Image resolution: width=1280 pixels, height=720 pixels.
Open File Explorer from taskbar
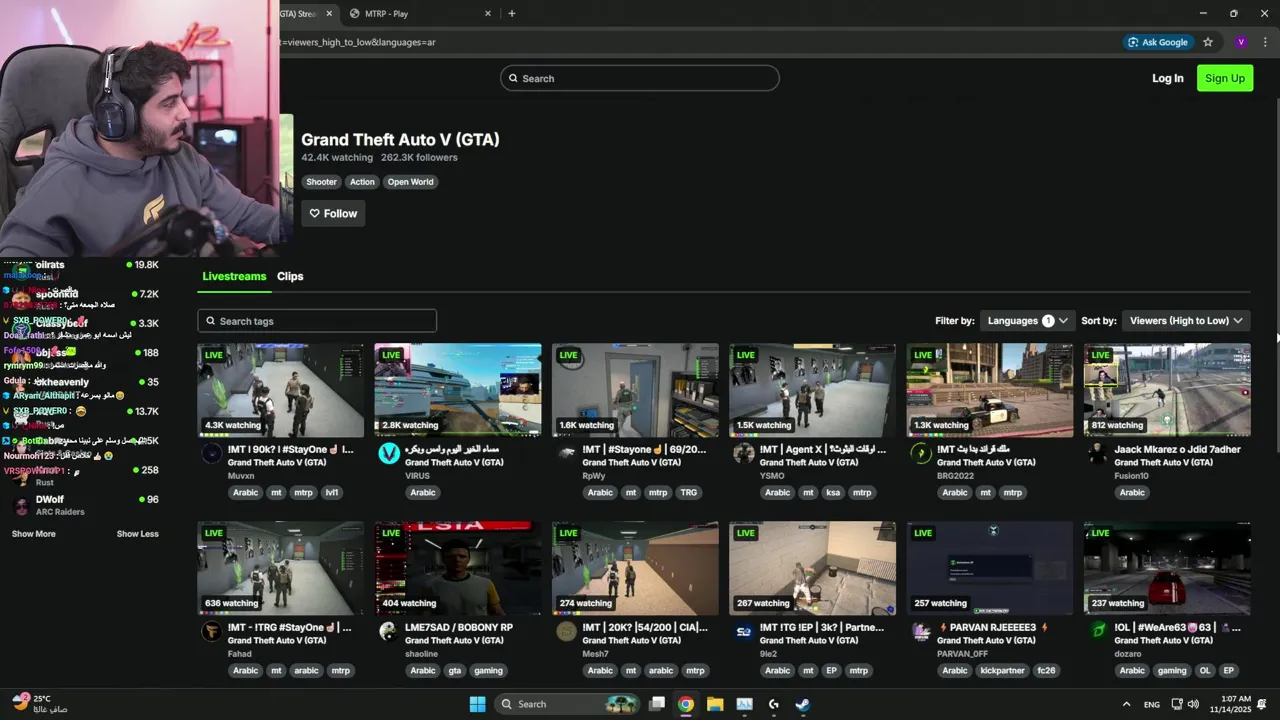point(715,704)
